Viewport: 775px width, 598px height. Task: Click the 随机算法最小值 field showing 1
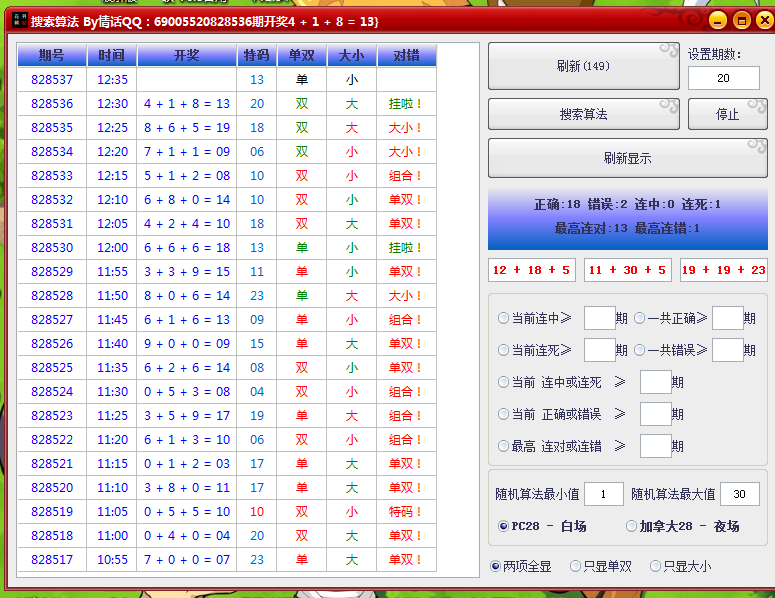click(603, 494)
